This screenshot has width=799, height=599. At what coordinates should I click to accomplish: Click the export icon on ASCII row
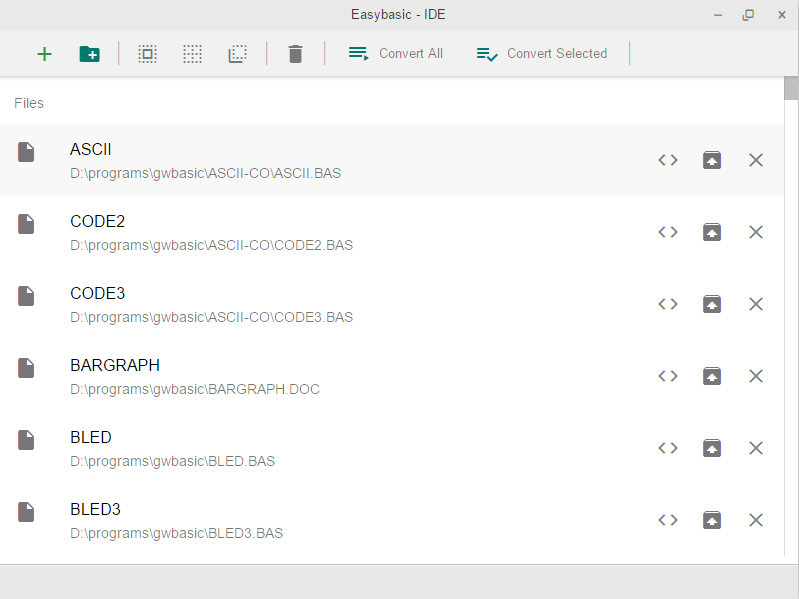[712, 160]
